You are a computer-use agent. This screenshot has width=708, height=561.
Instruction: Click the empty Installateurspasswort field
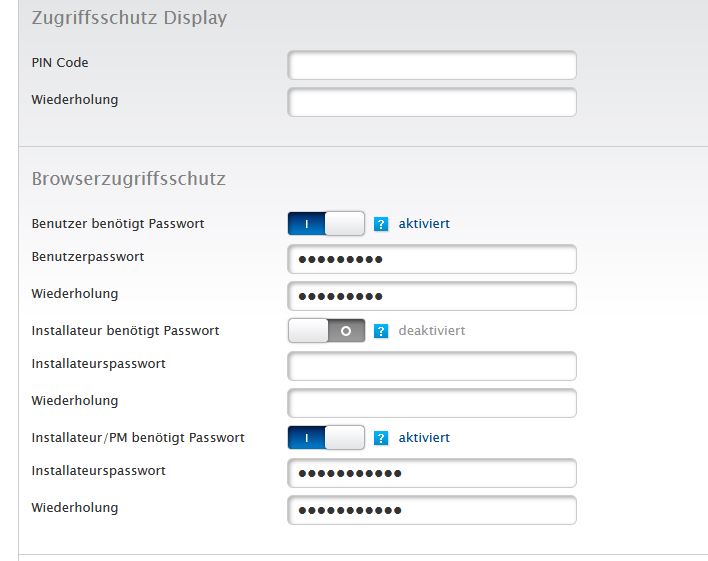click(432, 366)
